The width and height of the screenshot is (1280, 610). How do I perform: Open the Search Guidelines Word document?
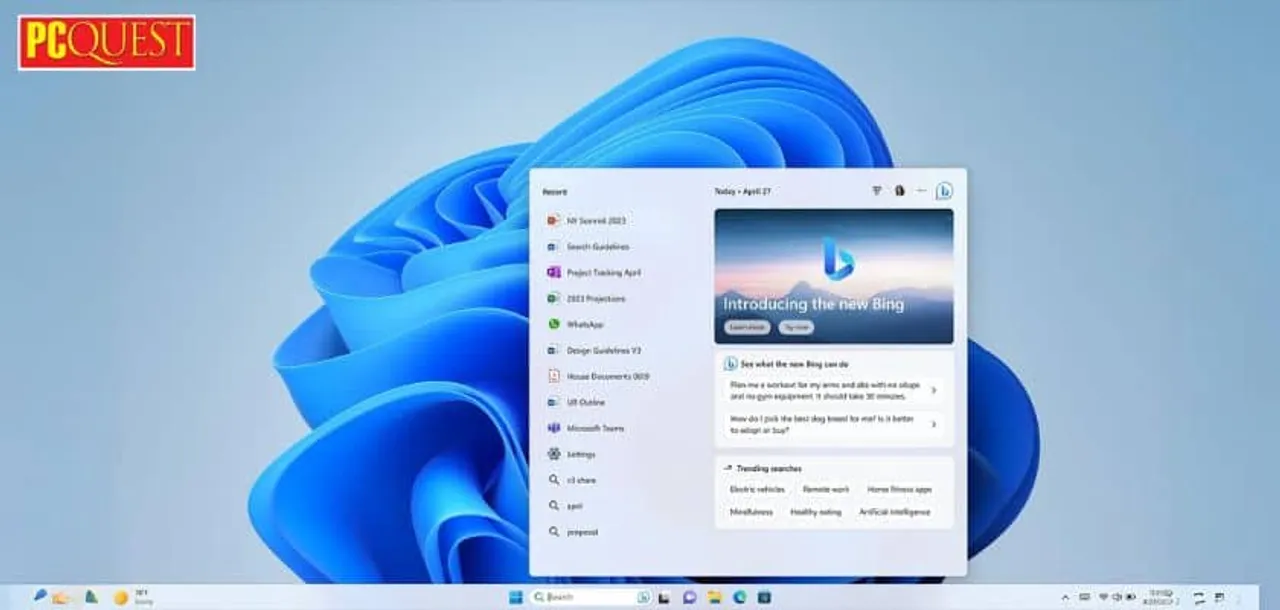[x=589, y=246]
